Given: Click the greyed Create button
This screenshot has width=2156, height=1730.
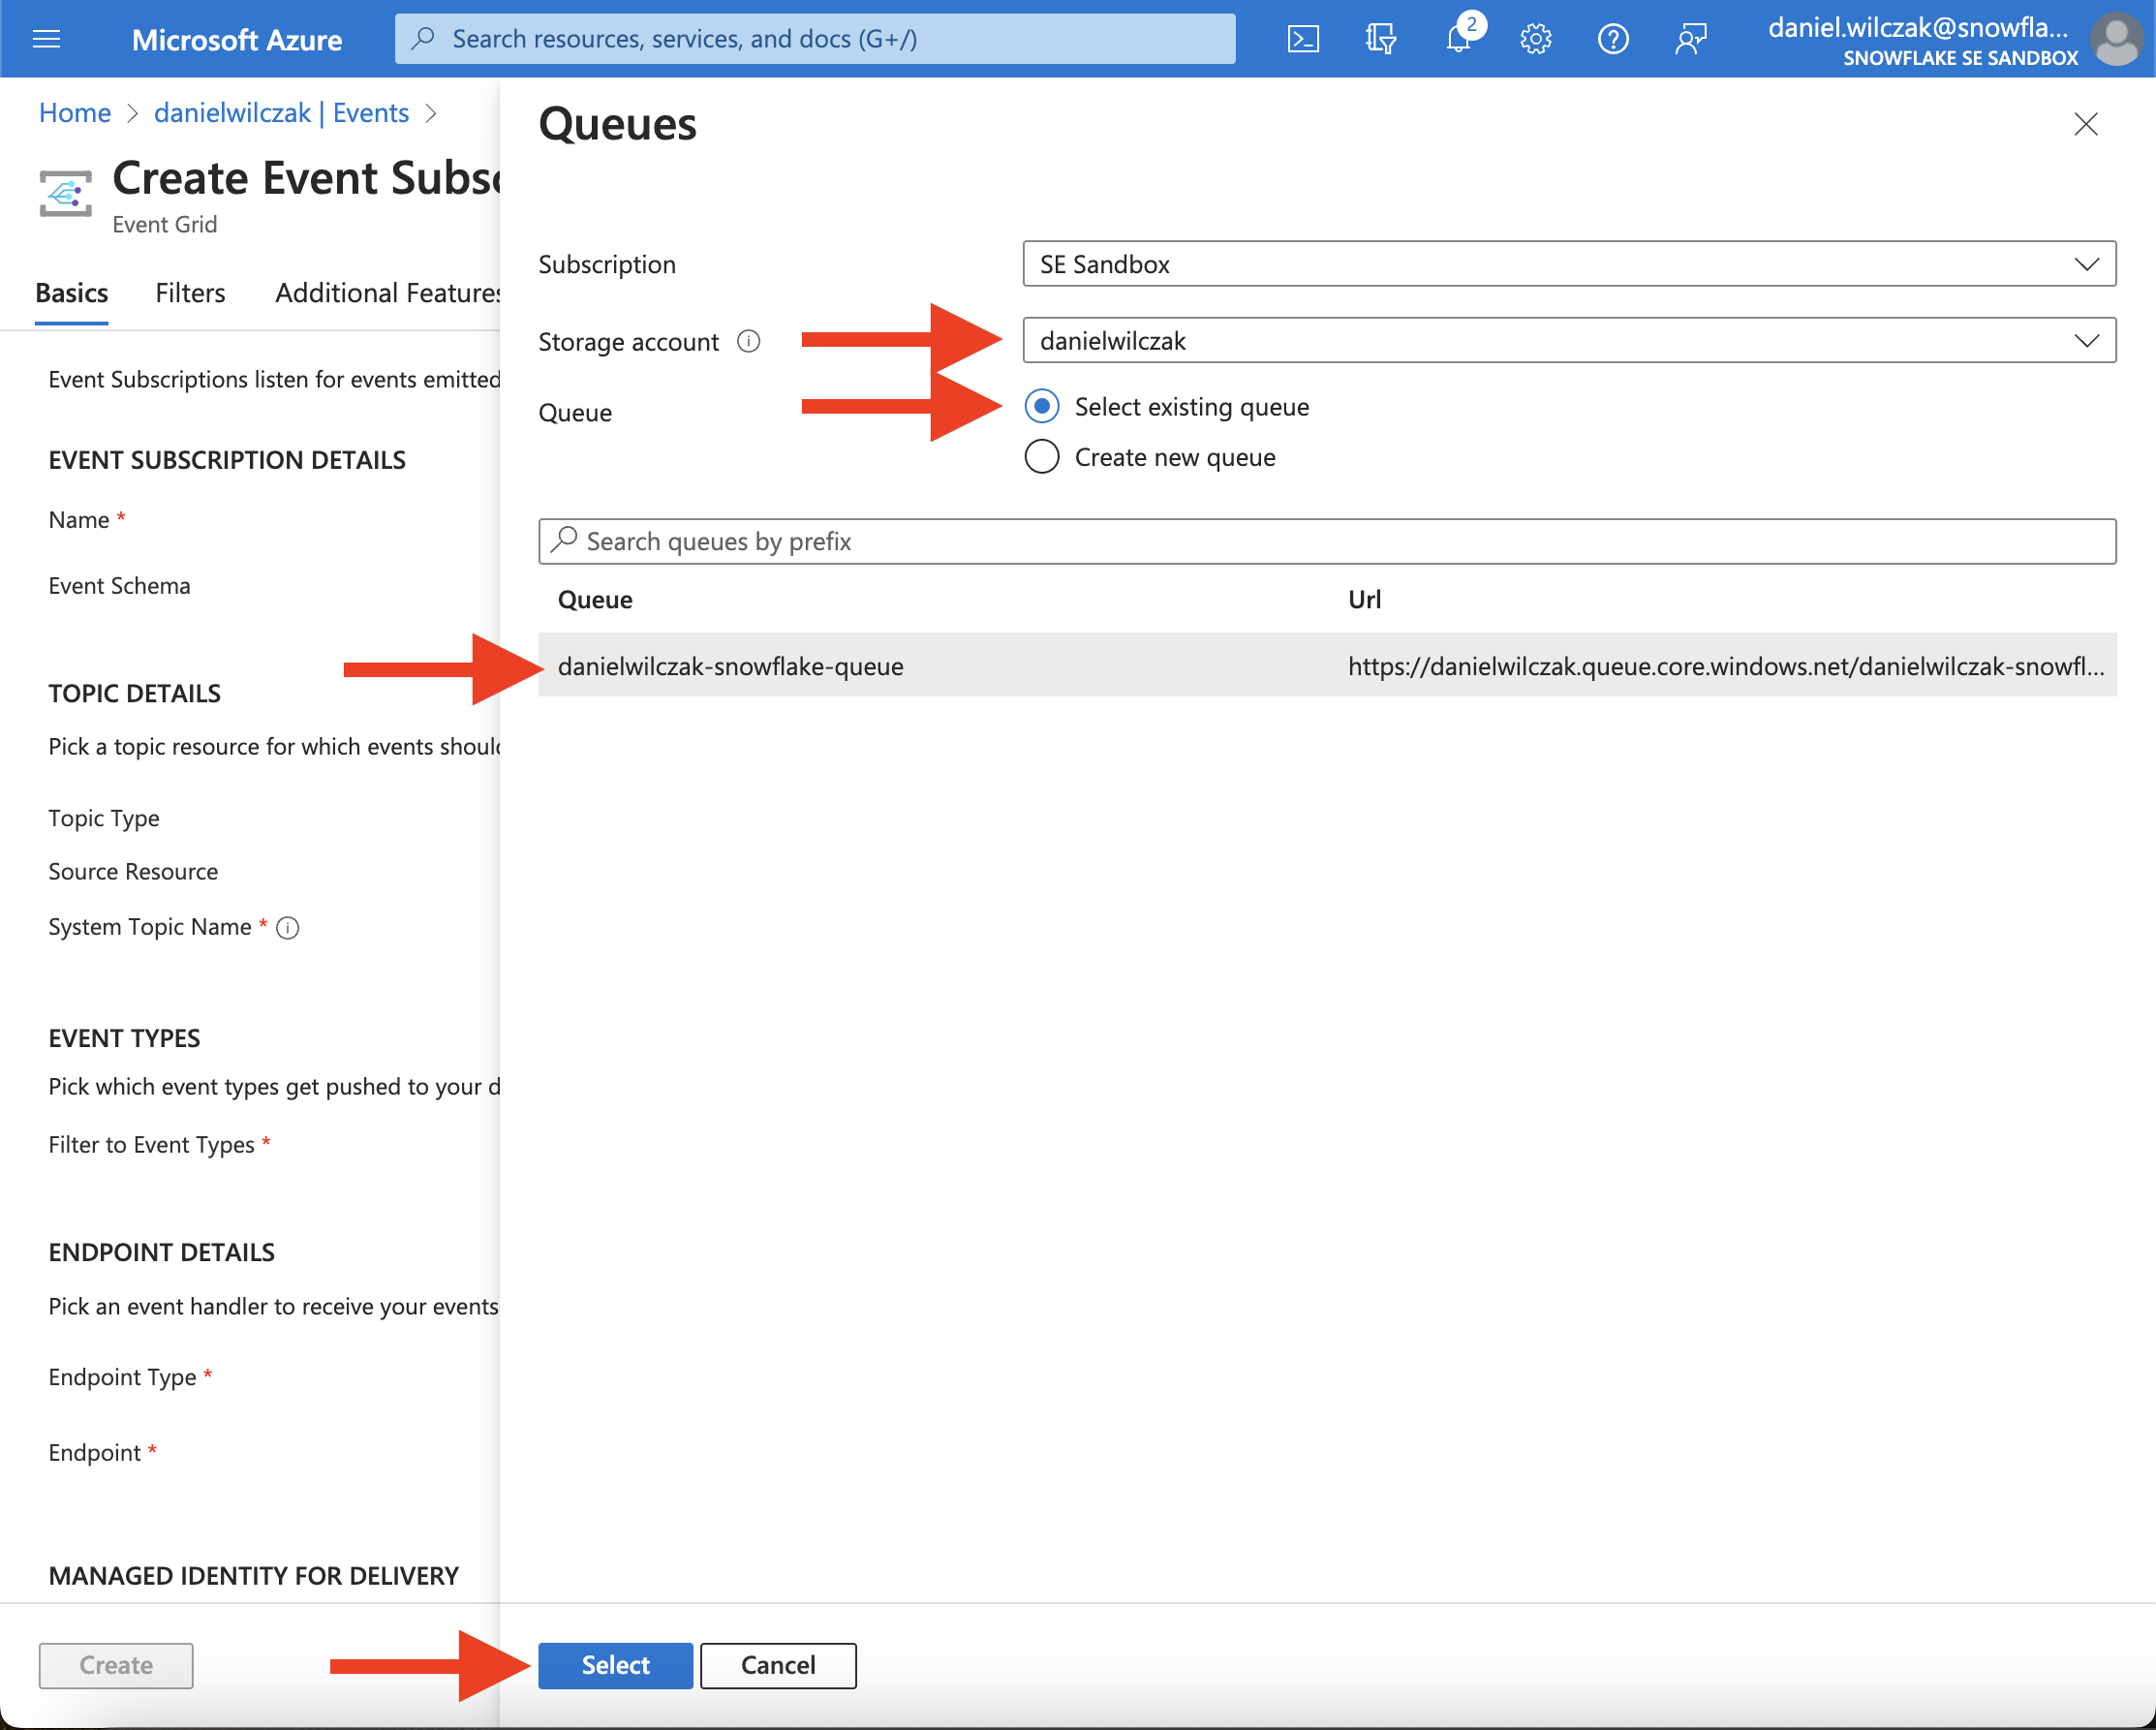Looking at the screenshot, I should point(116,1665).
